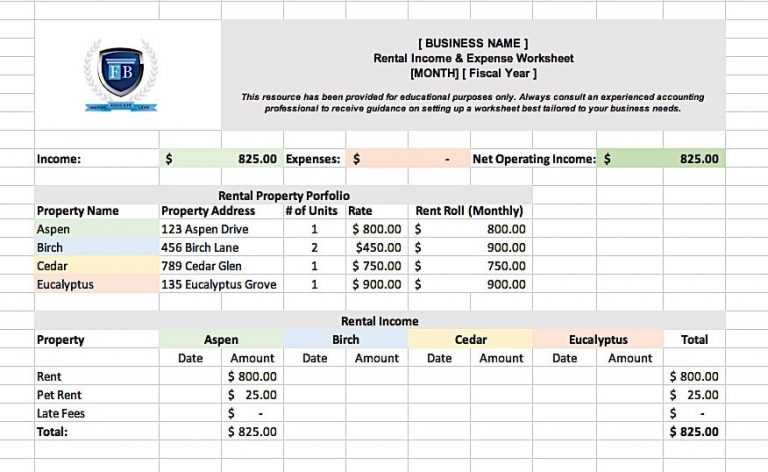Select the Total column Rent $ 800.00 cell

coord(695,377)
